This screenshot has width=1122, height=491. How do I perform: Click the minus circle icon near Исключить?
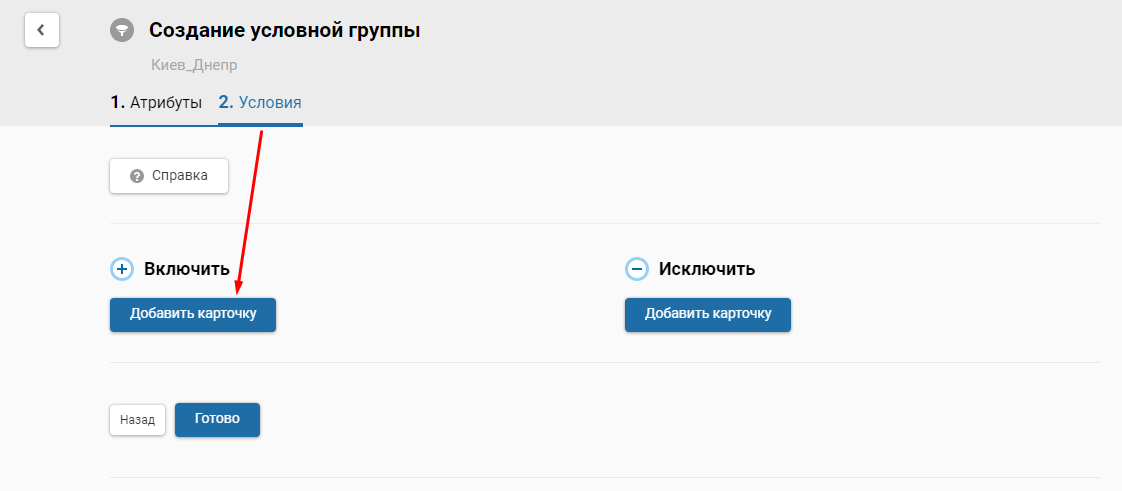pyautogui.click(x=637, y=269)
